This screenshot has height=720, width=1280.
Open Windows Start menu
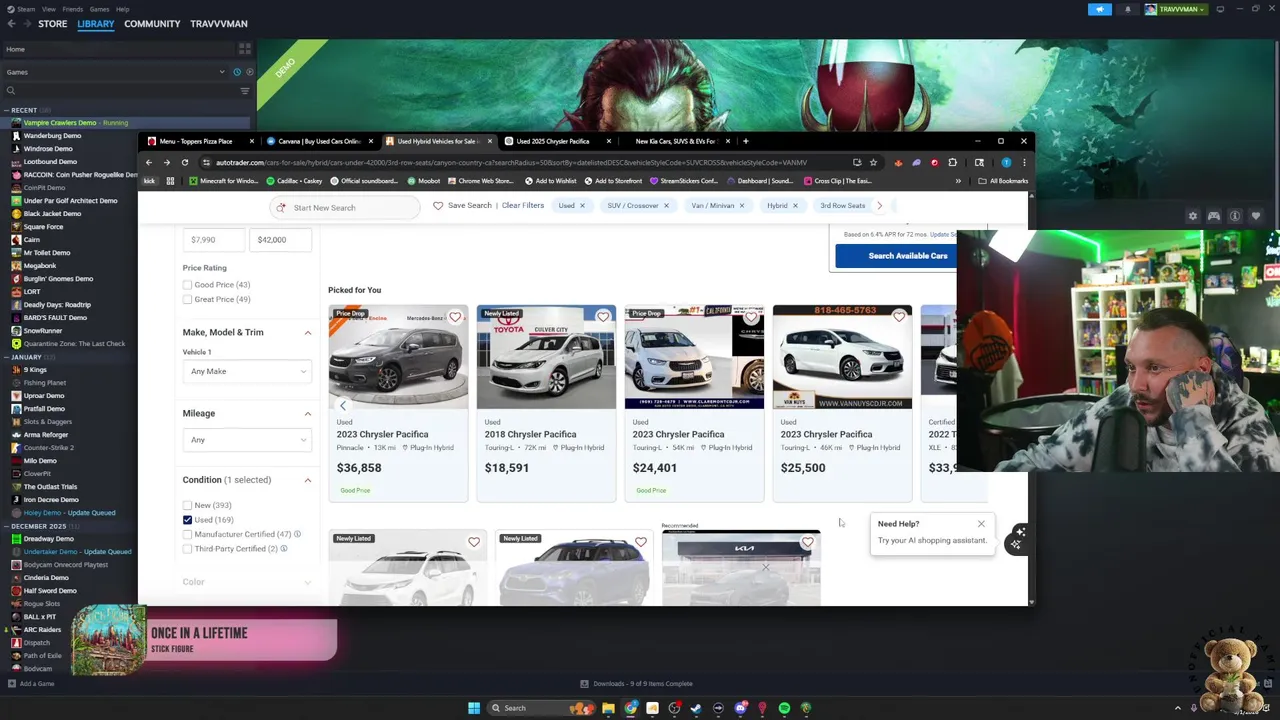click(474, 708)
